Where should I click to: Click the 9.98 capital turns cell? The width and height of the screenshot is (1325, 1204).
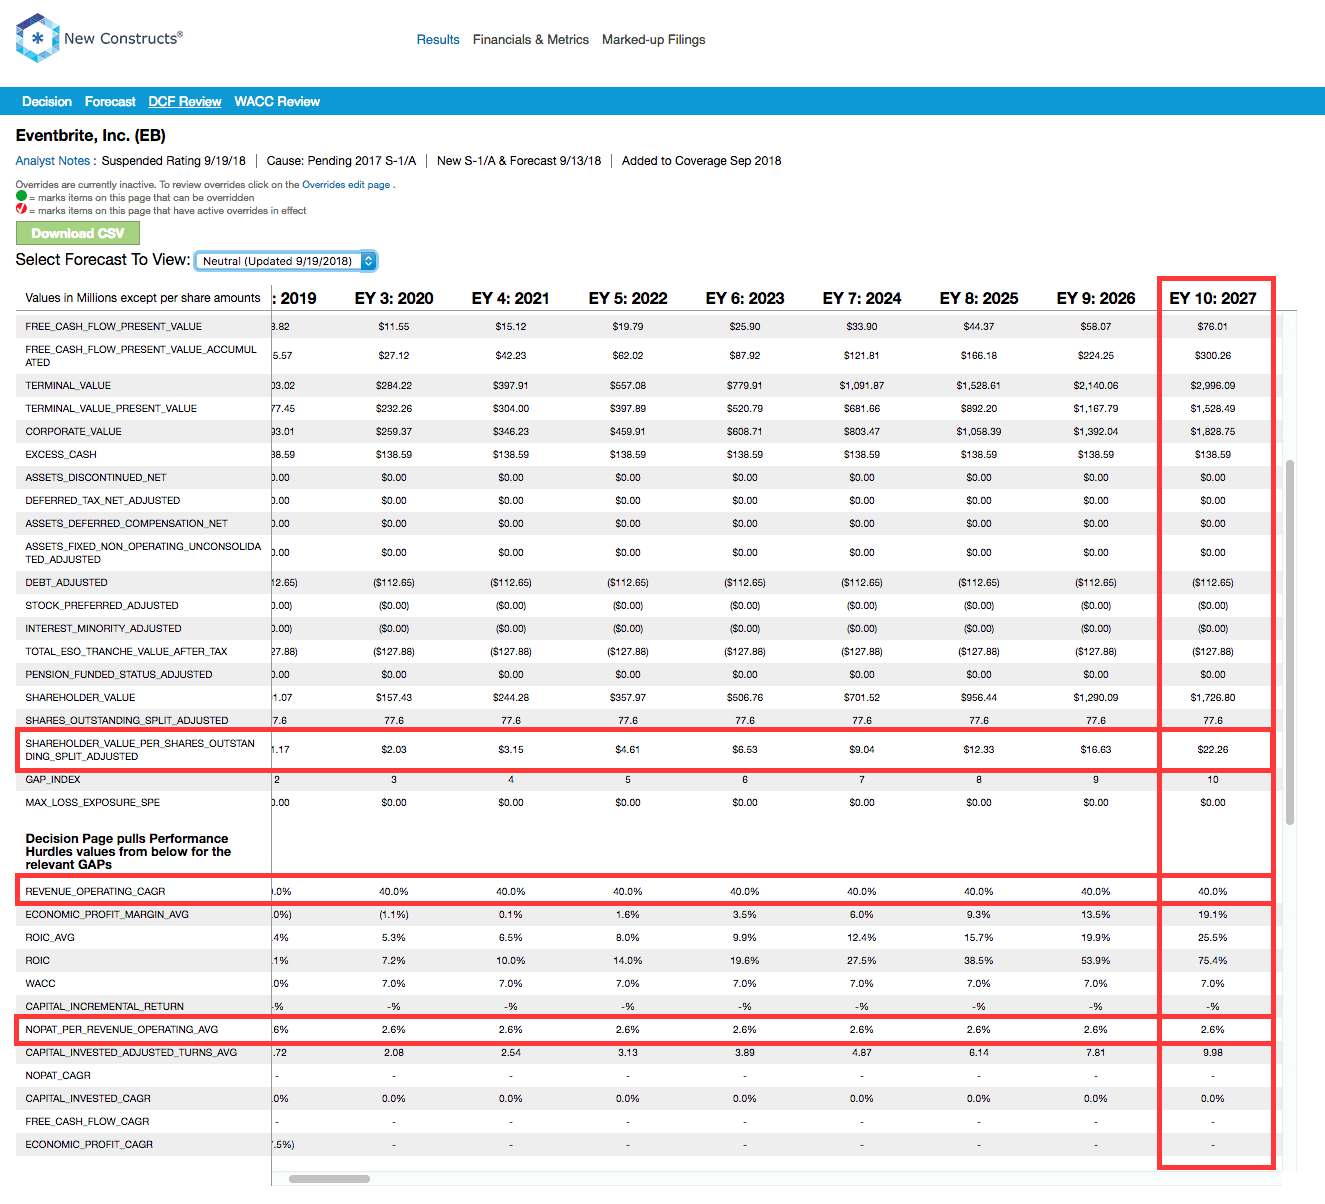pyautogui.click(x=1213, y=1053)
